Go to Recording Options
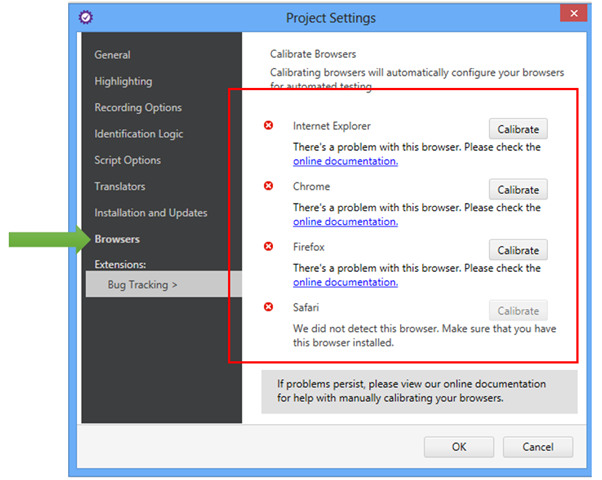The height and width of the screenshot is (480, 602). coord(138,107)
